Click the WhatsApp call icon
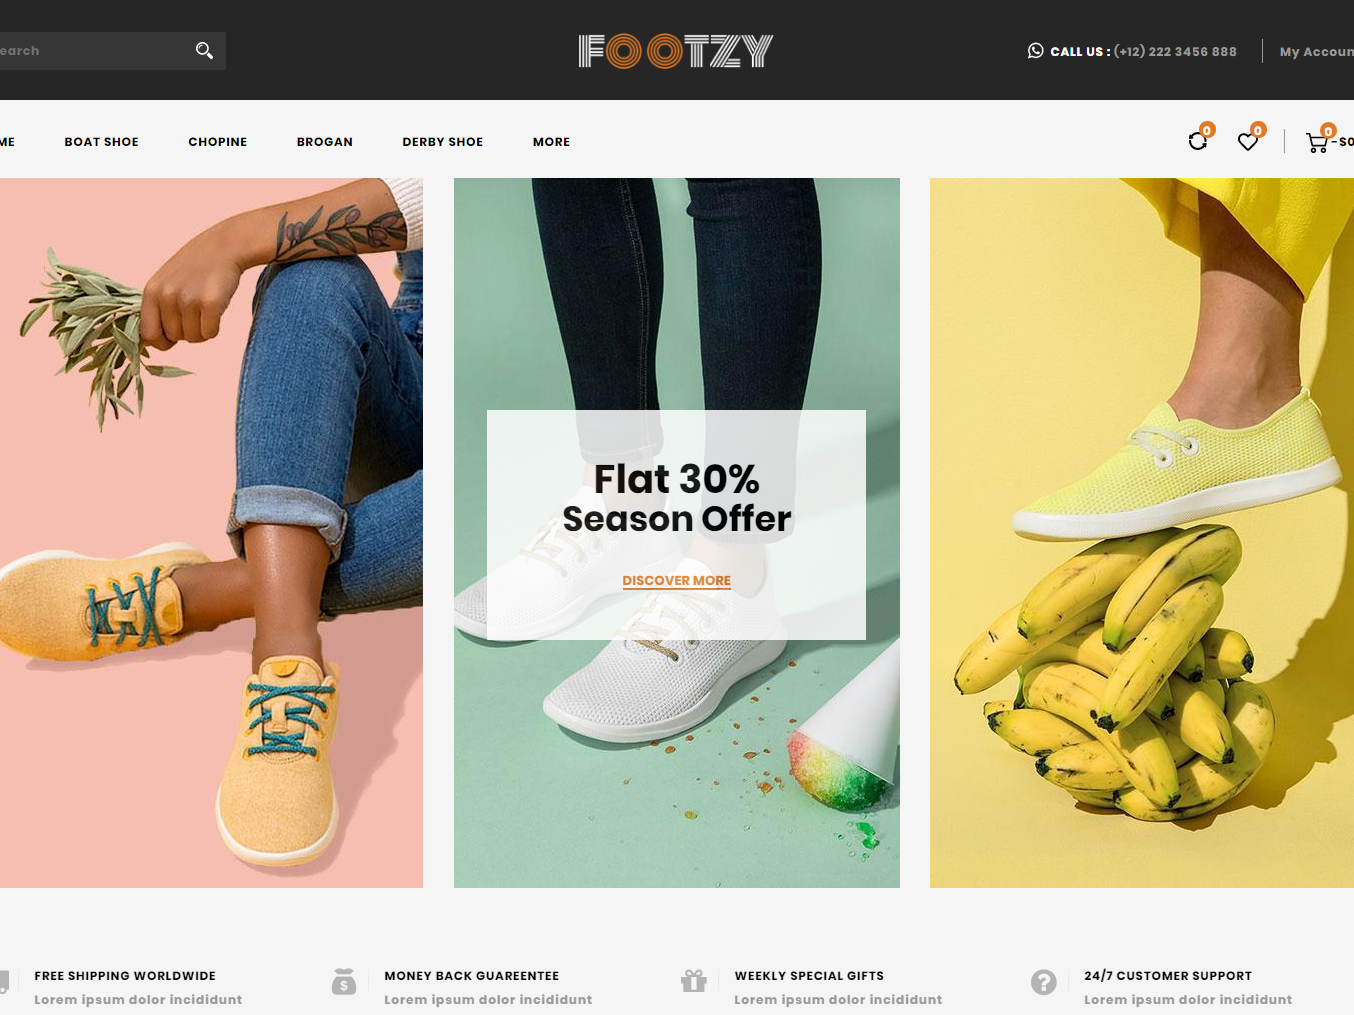 (x=1036, y=51)
